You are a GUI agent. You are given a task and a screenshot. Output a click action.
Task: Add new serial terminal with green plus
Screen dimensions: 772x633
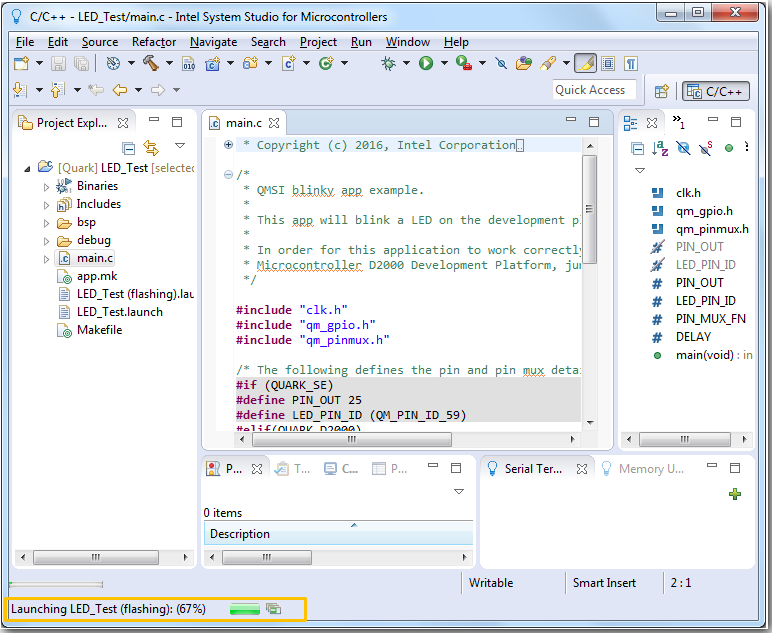735,494
